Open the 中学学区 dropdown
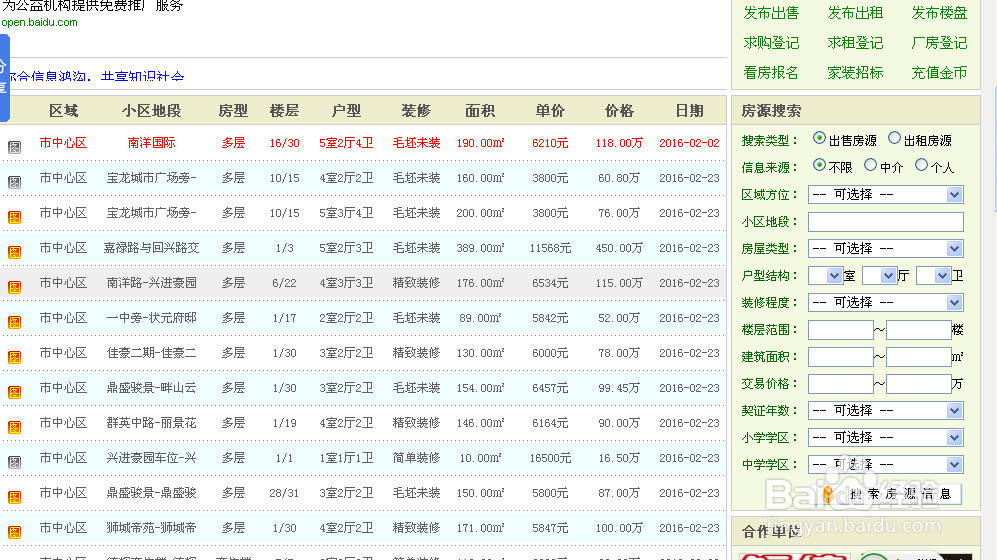This screenshot has height=560, width=997. 885,465
